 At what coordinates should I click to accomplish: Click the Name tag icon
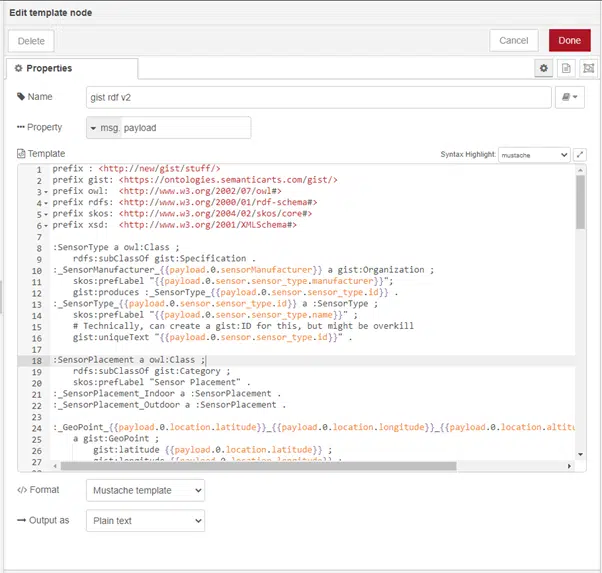point(21,96)
